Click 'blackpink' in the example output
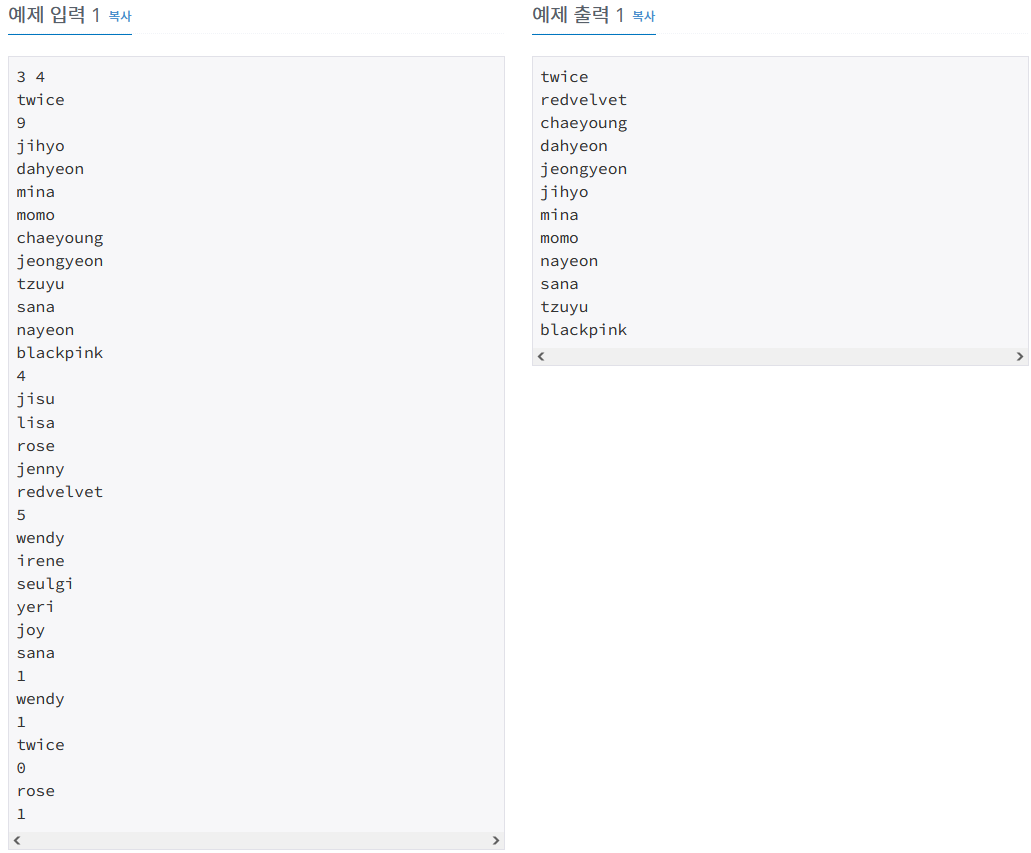 pos(584,330)
